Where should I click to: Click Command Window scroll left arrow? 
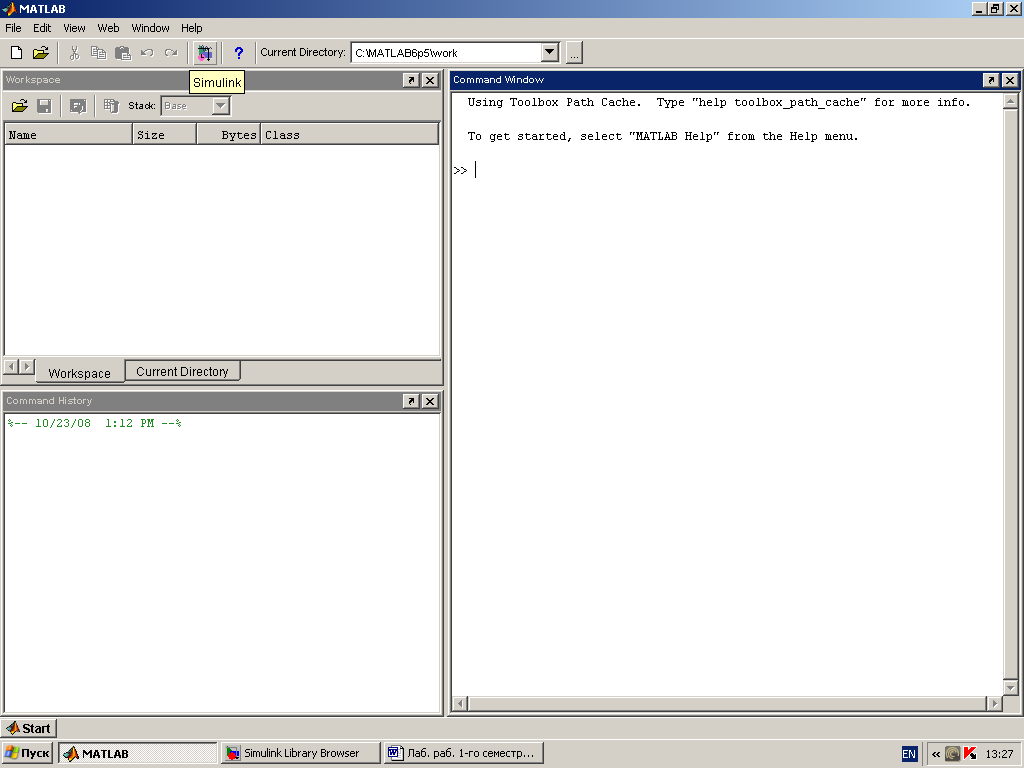coord(460,703)
